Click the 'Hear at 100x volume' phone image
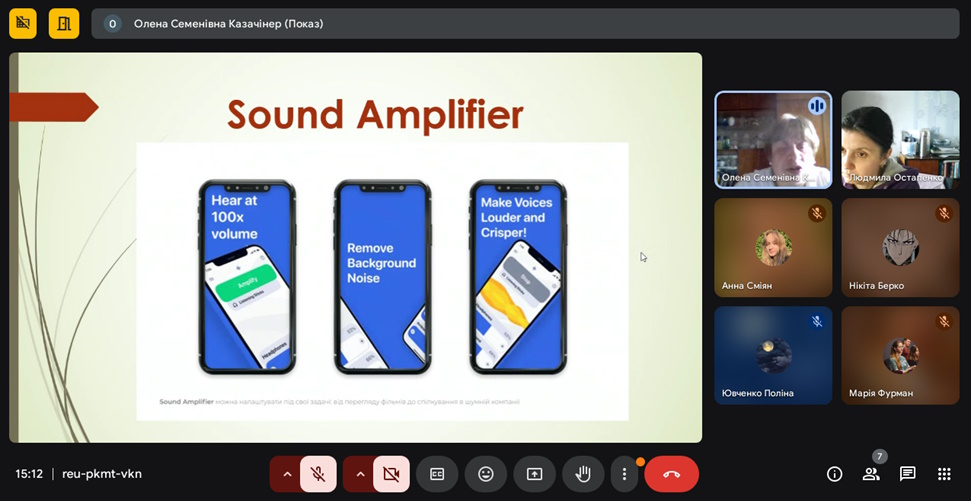 pyautogui.click(x=247, y=277)
